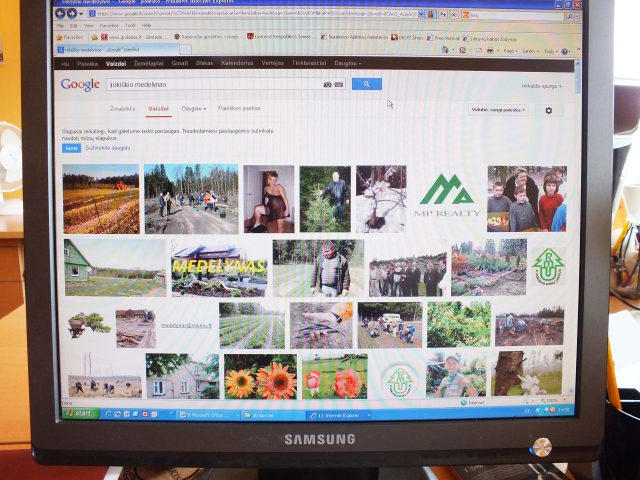
Task: Open the Free Hotmail favorites link
Action: (443, 38)
